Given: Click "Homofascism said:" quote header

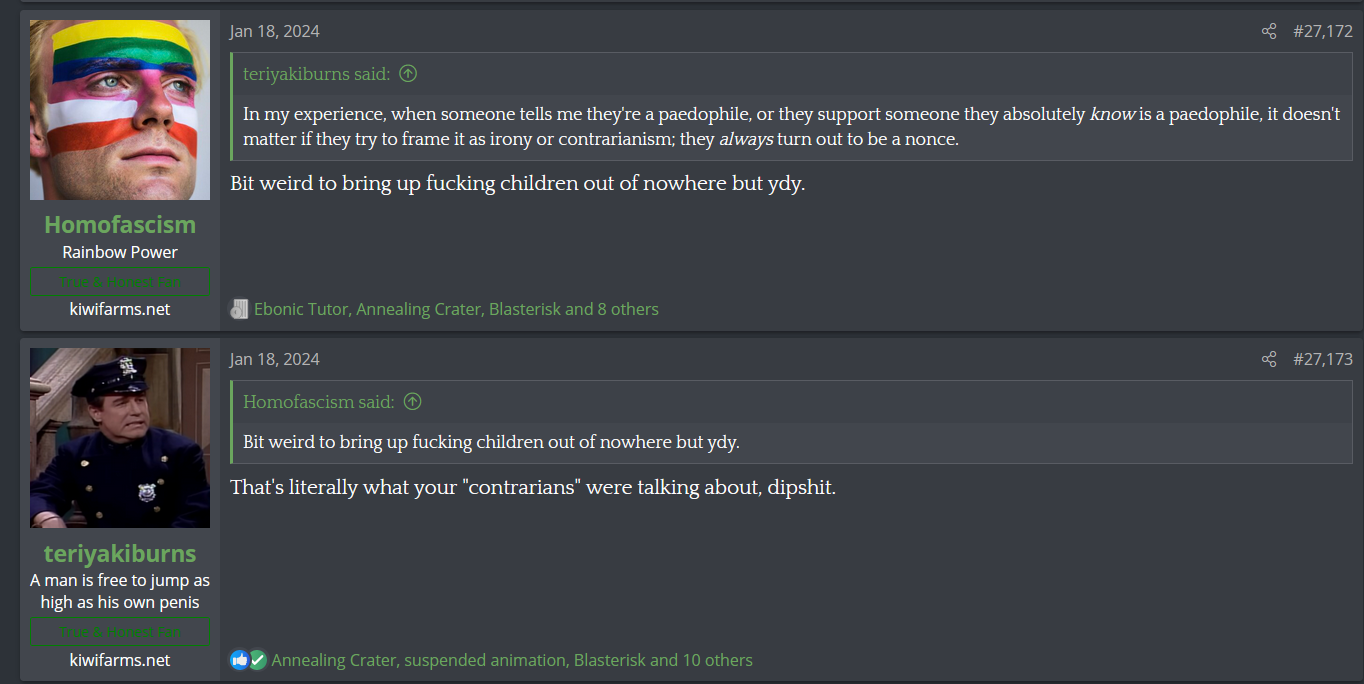Looking at the screenshot, I should [318, 401].
